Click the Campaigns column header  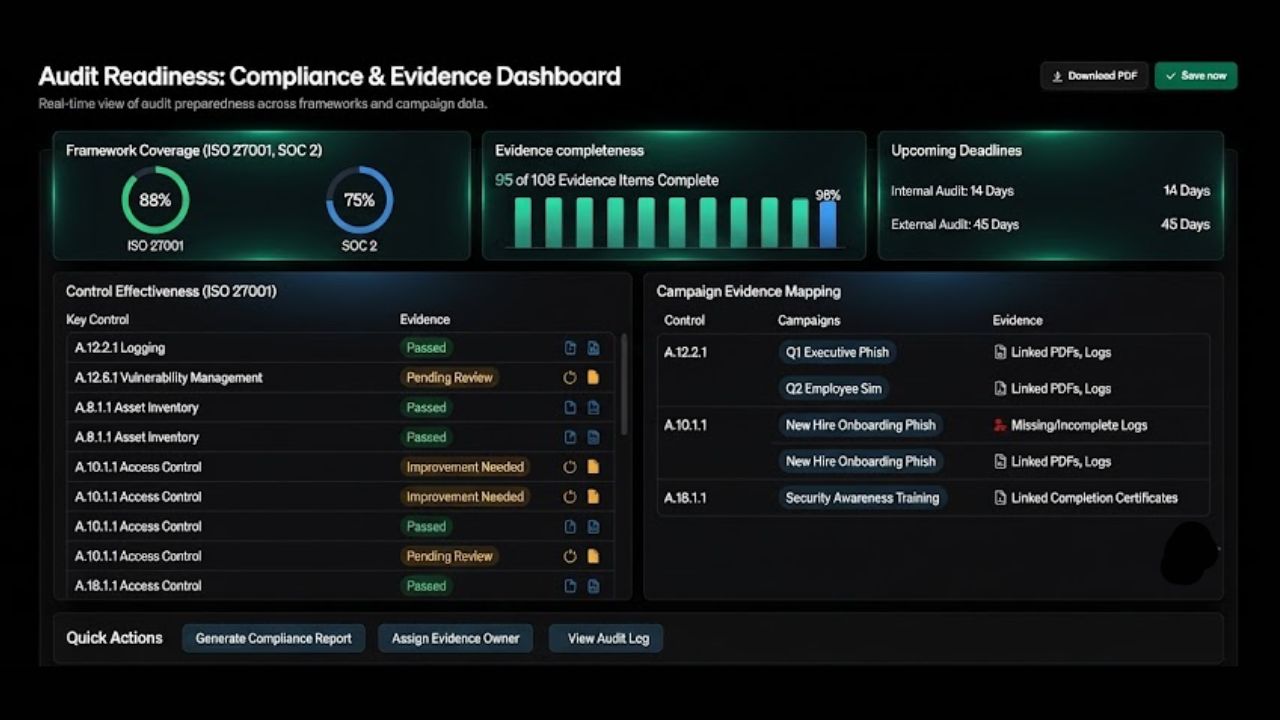click(809, 321)
